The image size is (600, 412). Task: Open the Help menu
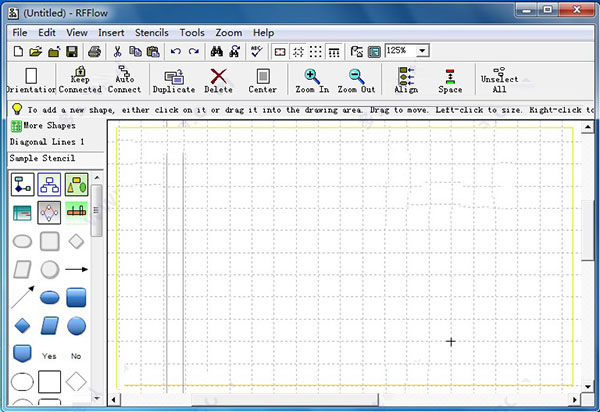(263, 33)
